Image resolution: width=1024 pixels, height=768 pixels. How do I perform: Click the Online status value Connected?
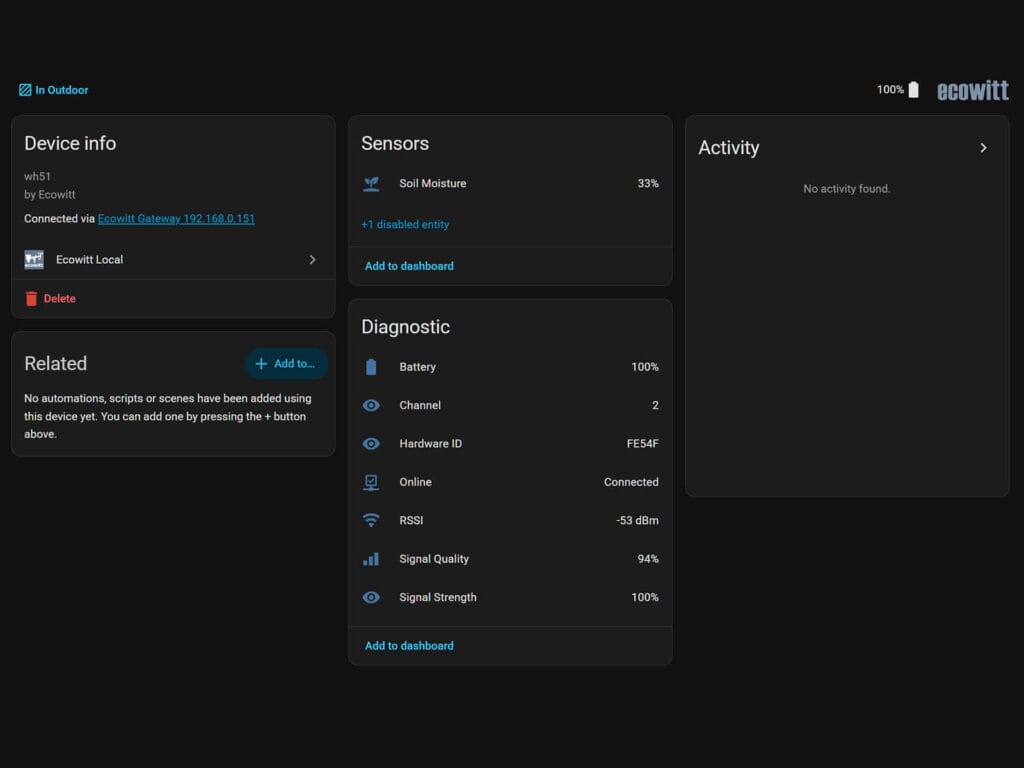(631, 482)
